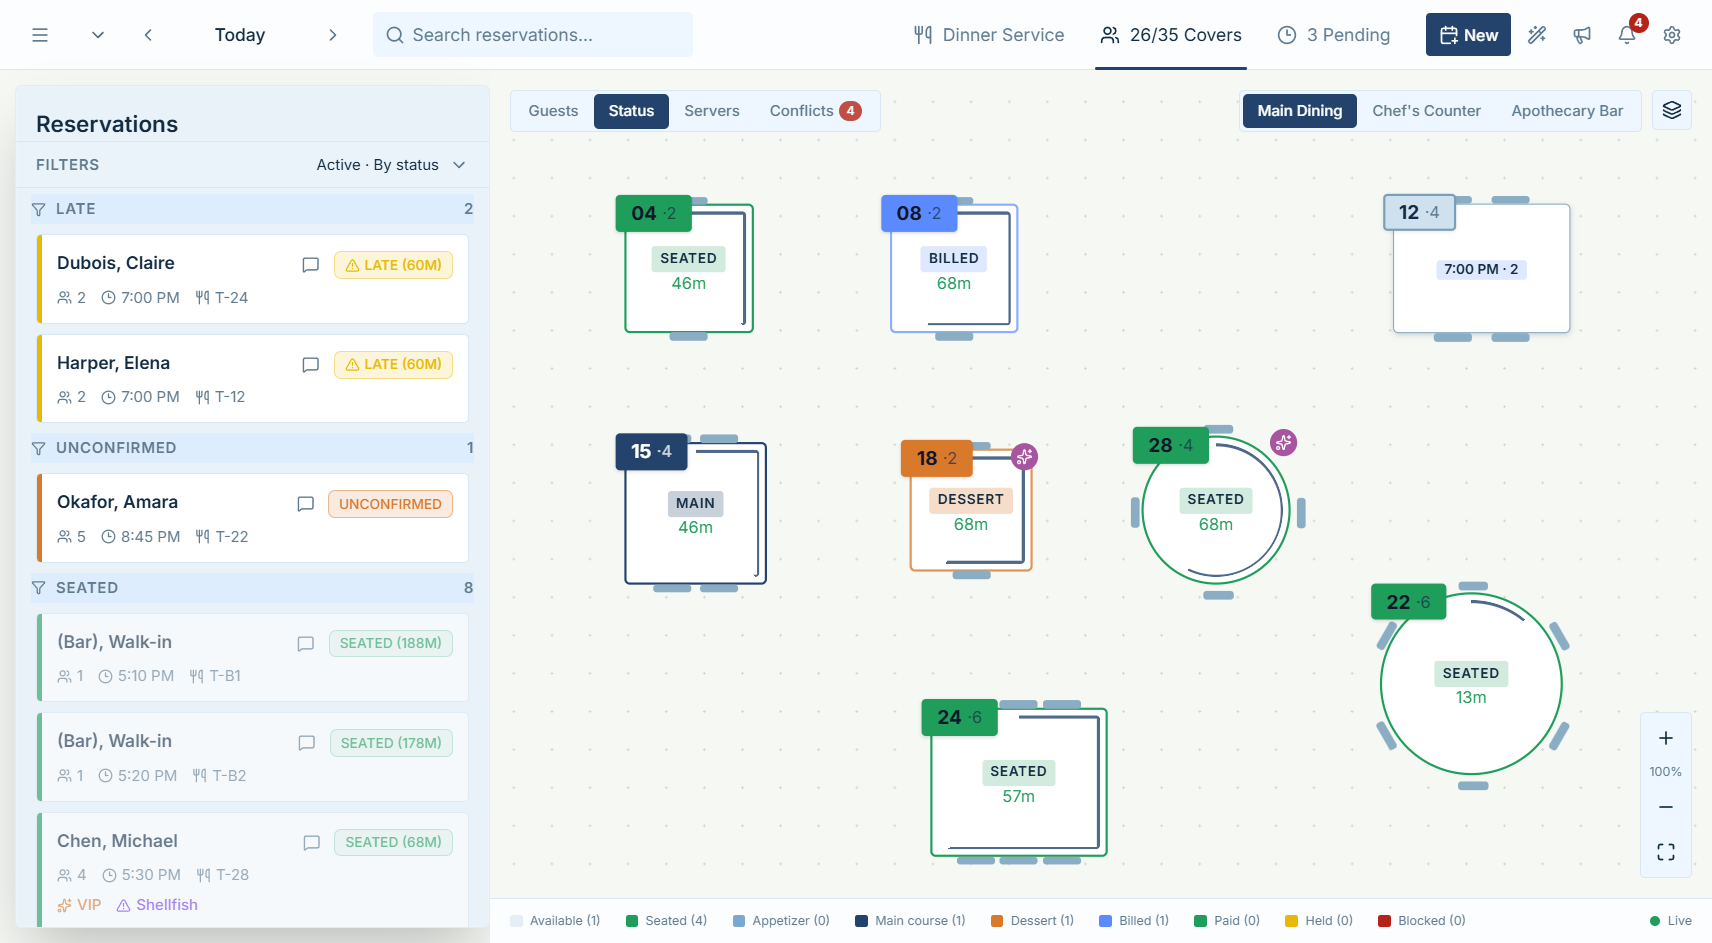
Task: Fit floor plan to screen
Action: point(1666,852)
